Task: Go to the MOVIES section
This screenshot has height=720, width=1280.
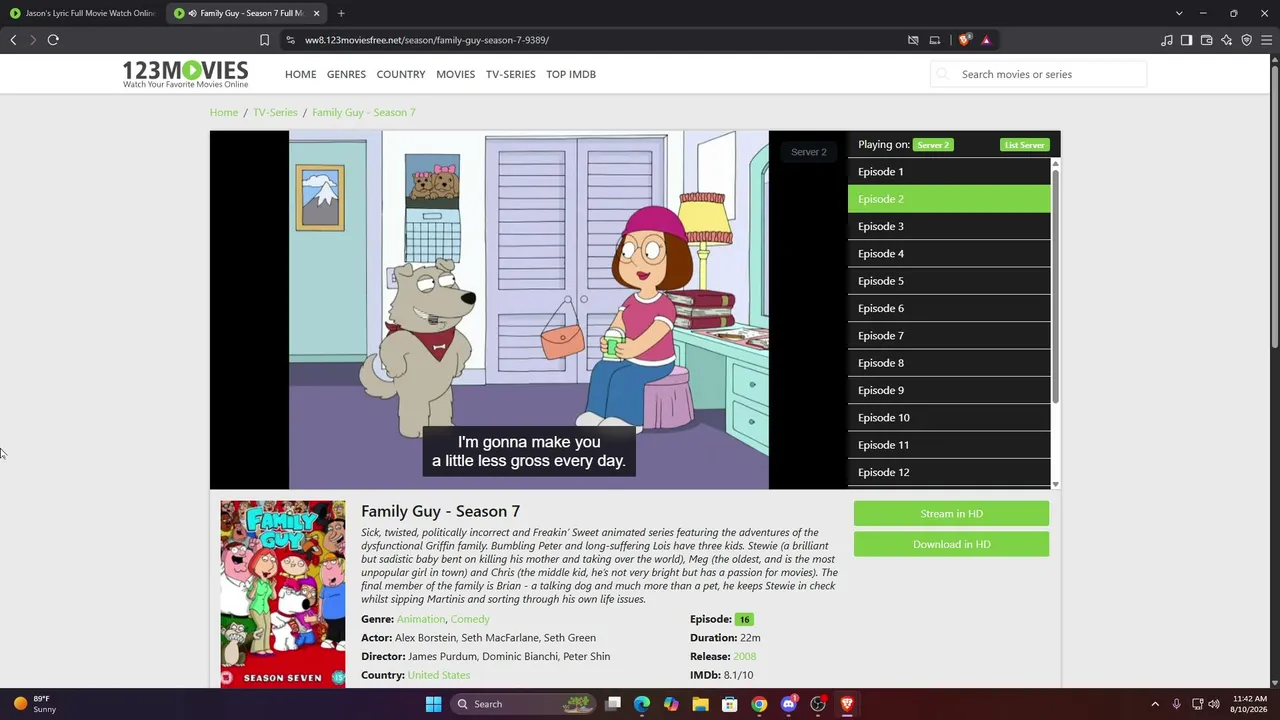Action: [455, 74]
